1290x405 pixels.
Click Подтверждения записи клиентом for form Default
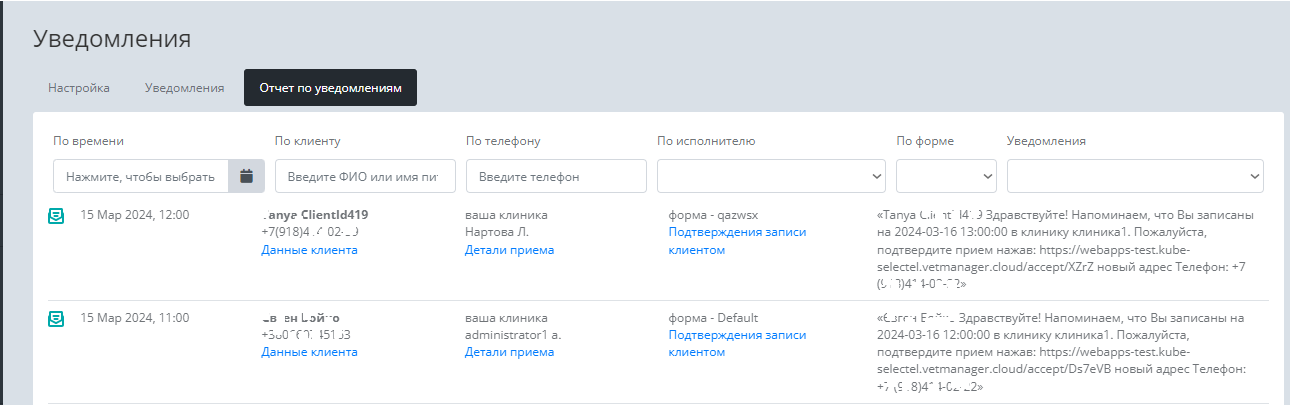click(x=736, y=343)
